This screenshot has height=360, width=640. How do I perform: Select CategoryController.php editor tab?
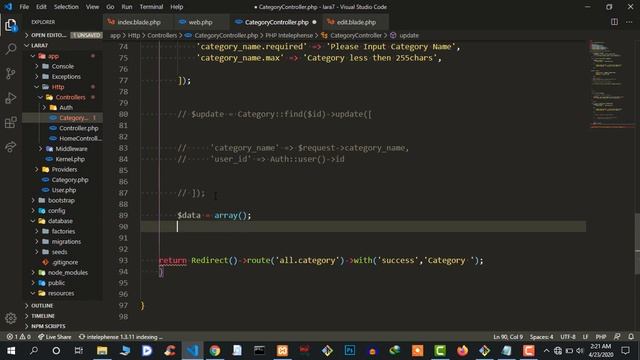tap(276, 22)
